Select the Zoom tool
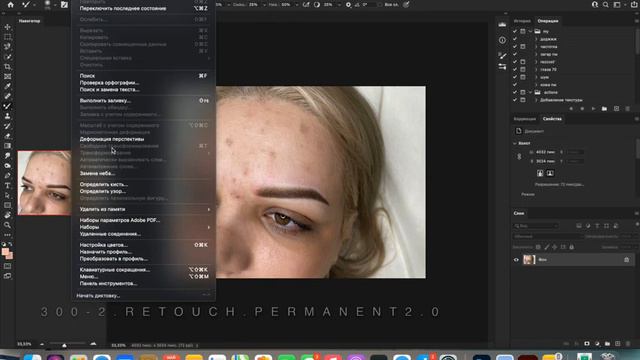This screenshot has width=640, height=360. [x=7, y=225]
